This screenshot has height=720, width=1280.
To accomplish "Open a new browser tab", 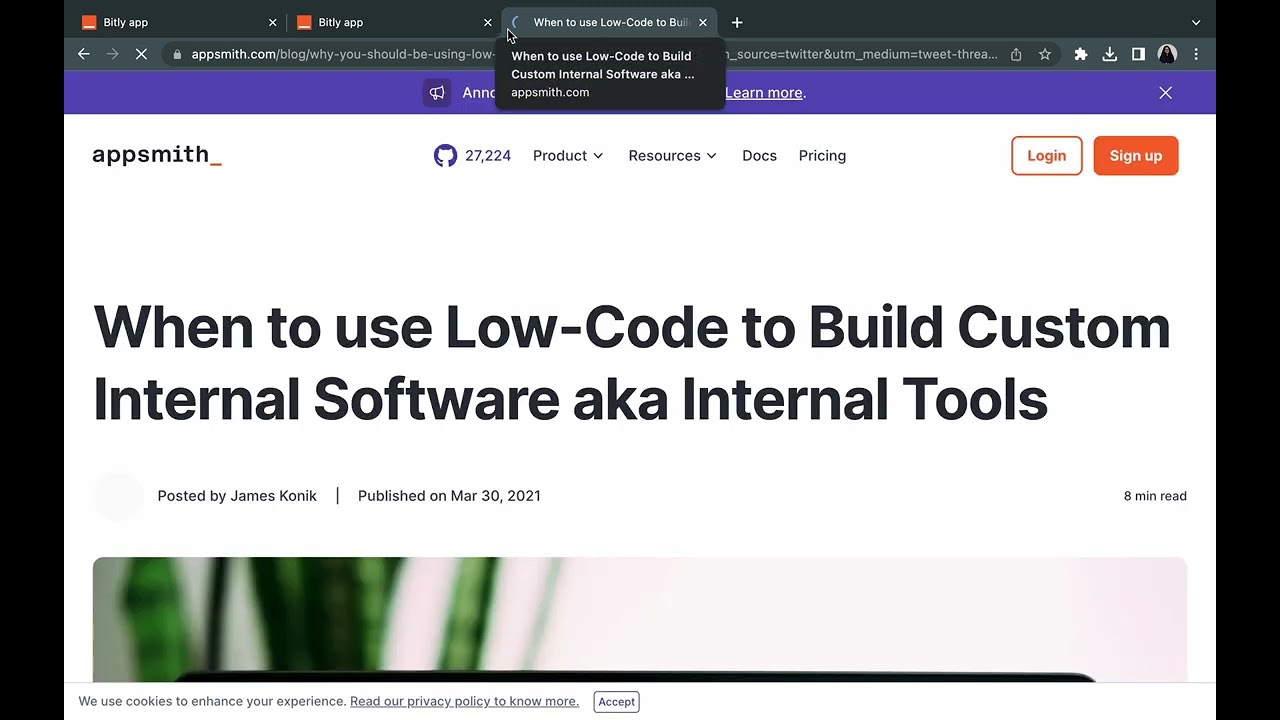I will click(737, 22).
